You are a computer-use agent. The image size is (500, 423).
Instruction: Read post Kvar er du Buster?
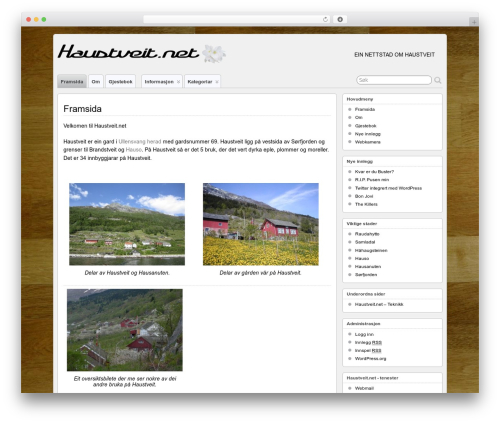point(374,172)
